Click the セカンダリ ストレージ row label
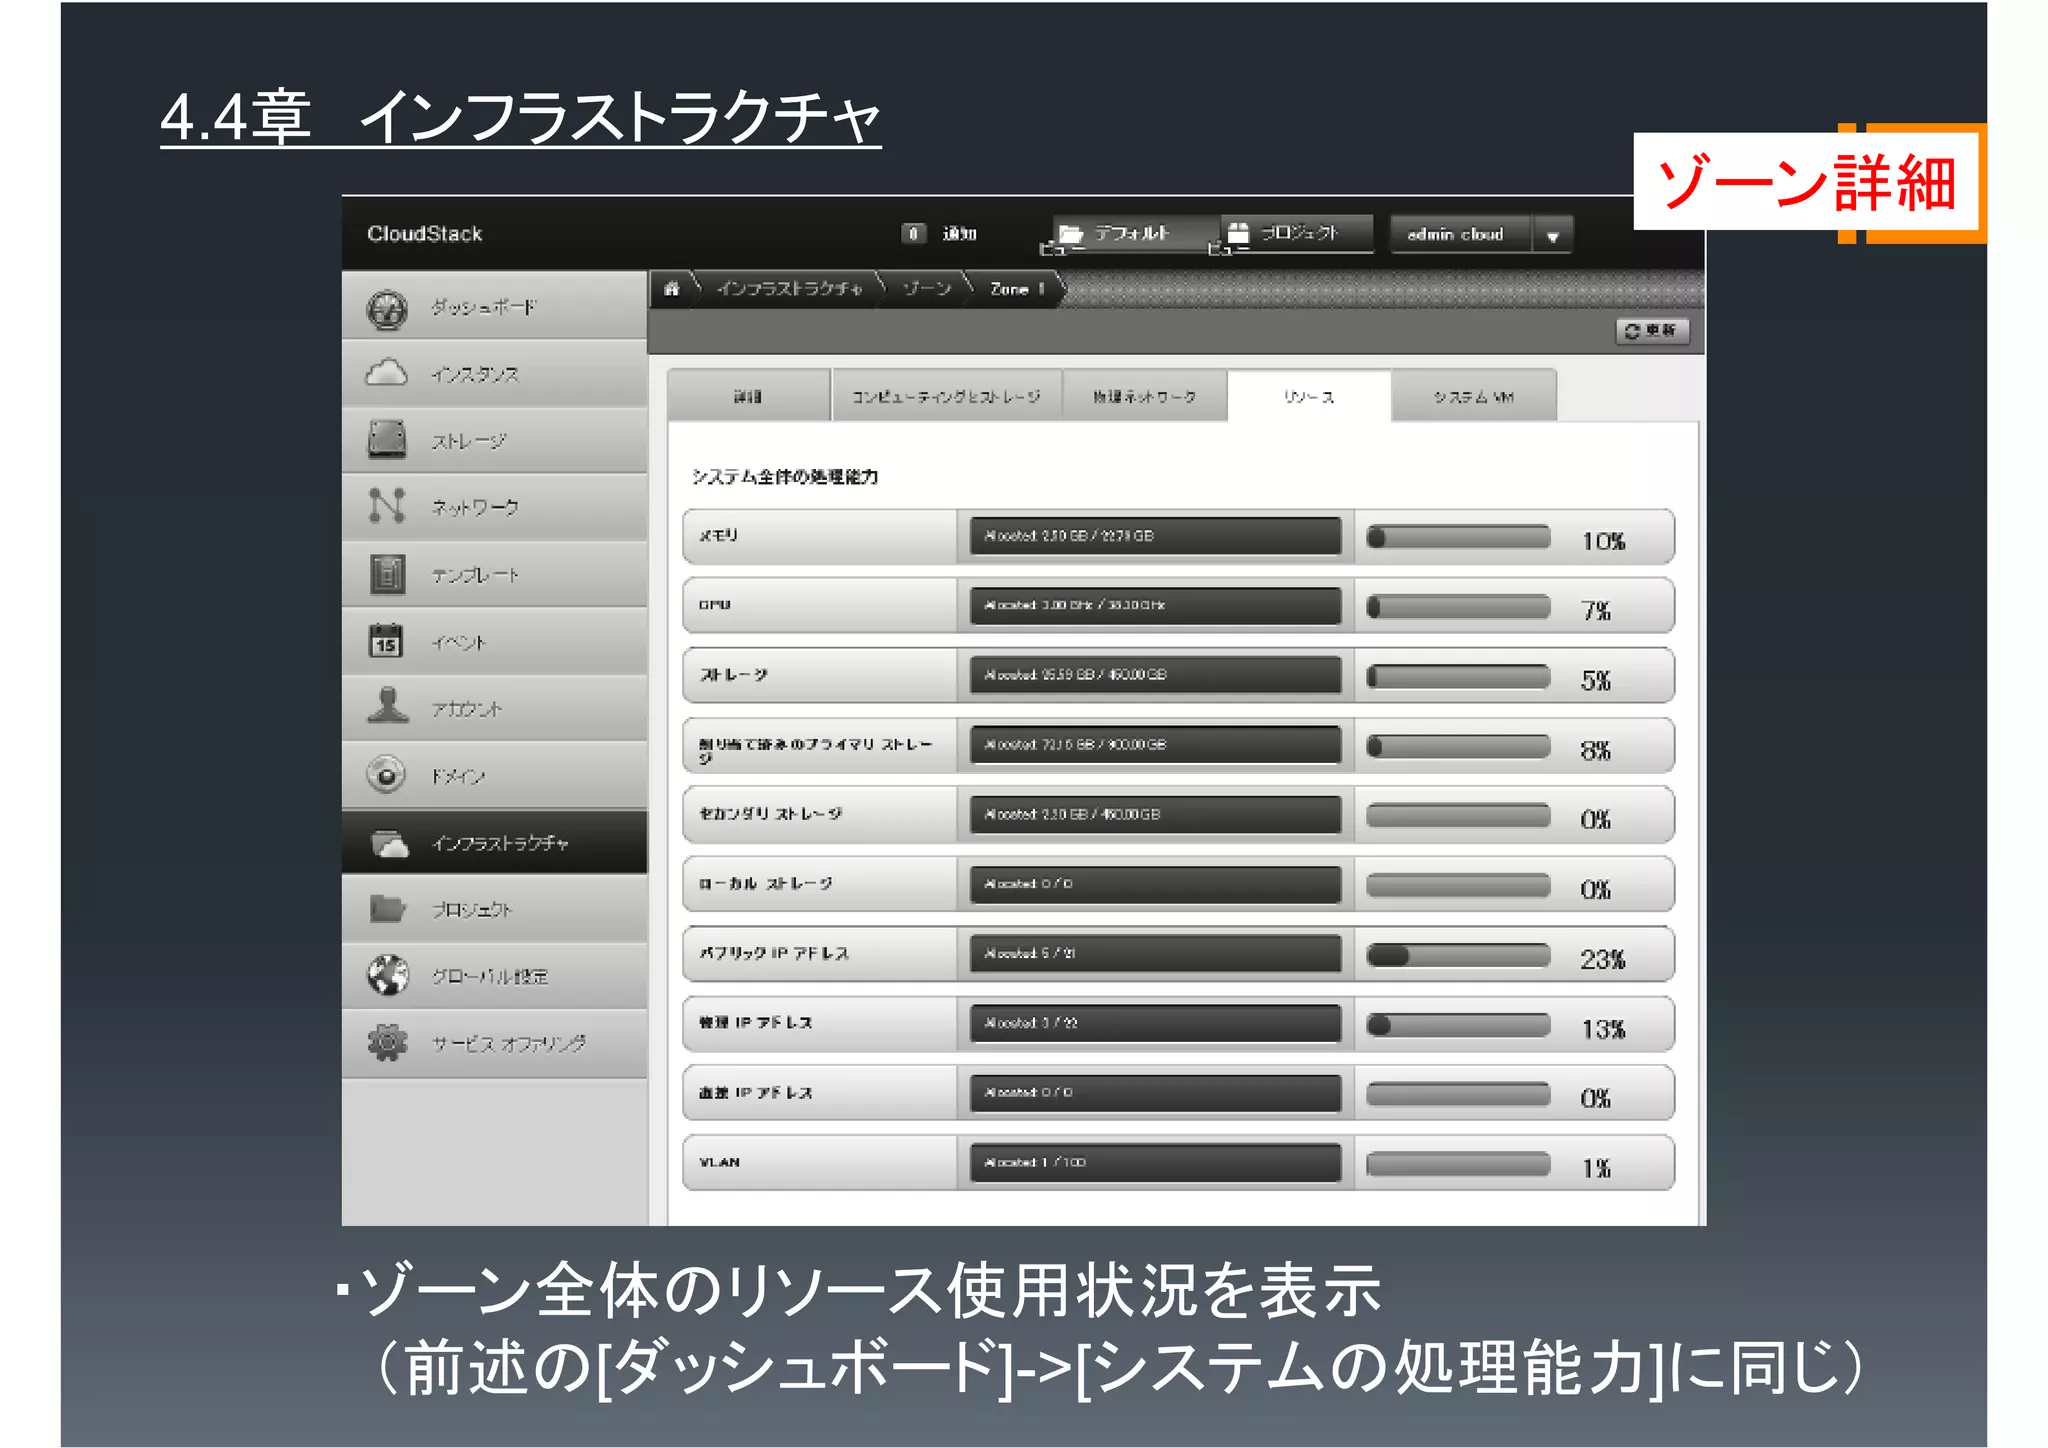 [x=770, y=814]
